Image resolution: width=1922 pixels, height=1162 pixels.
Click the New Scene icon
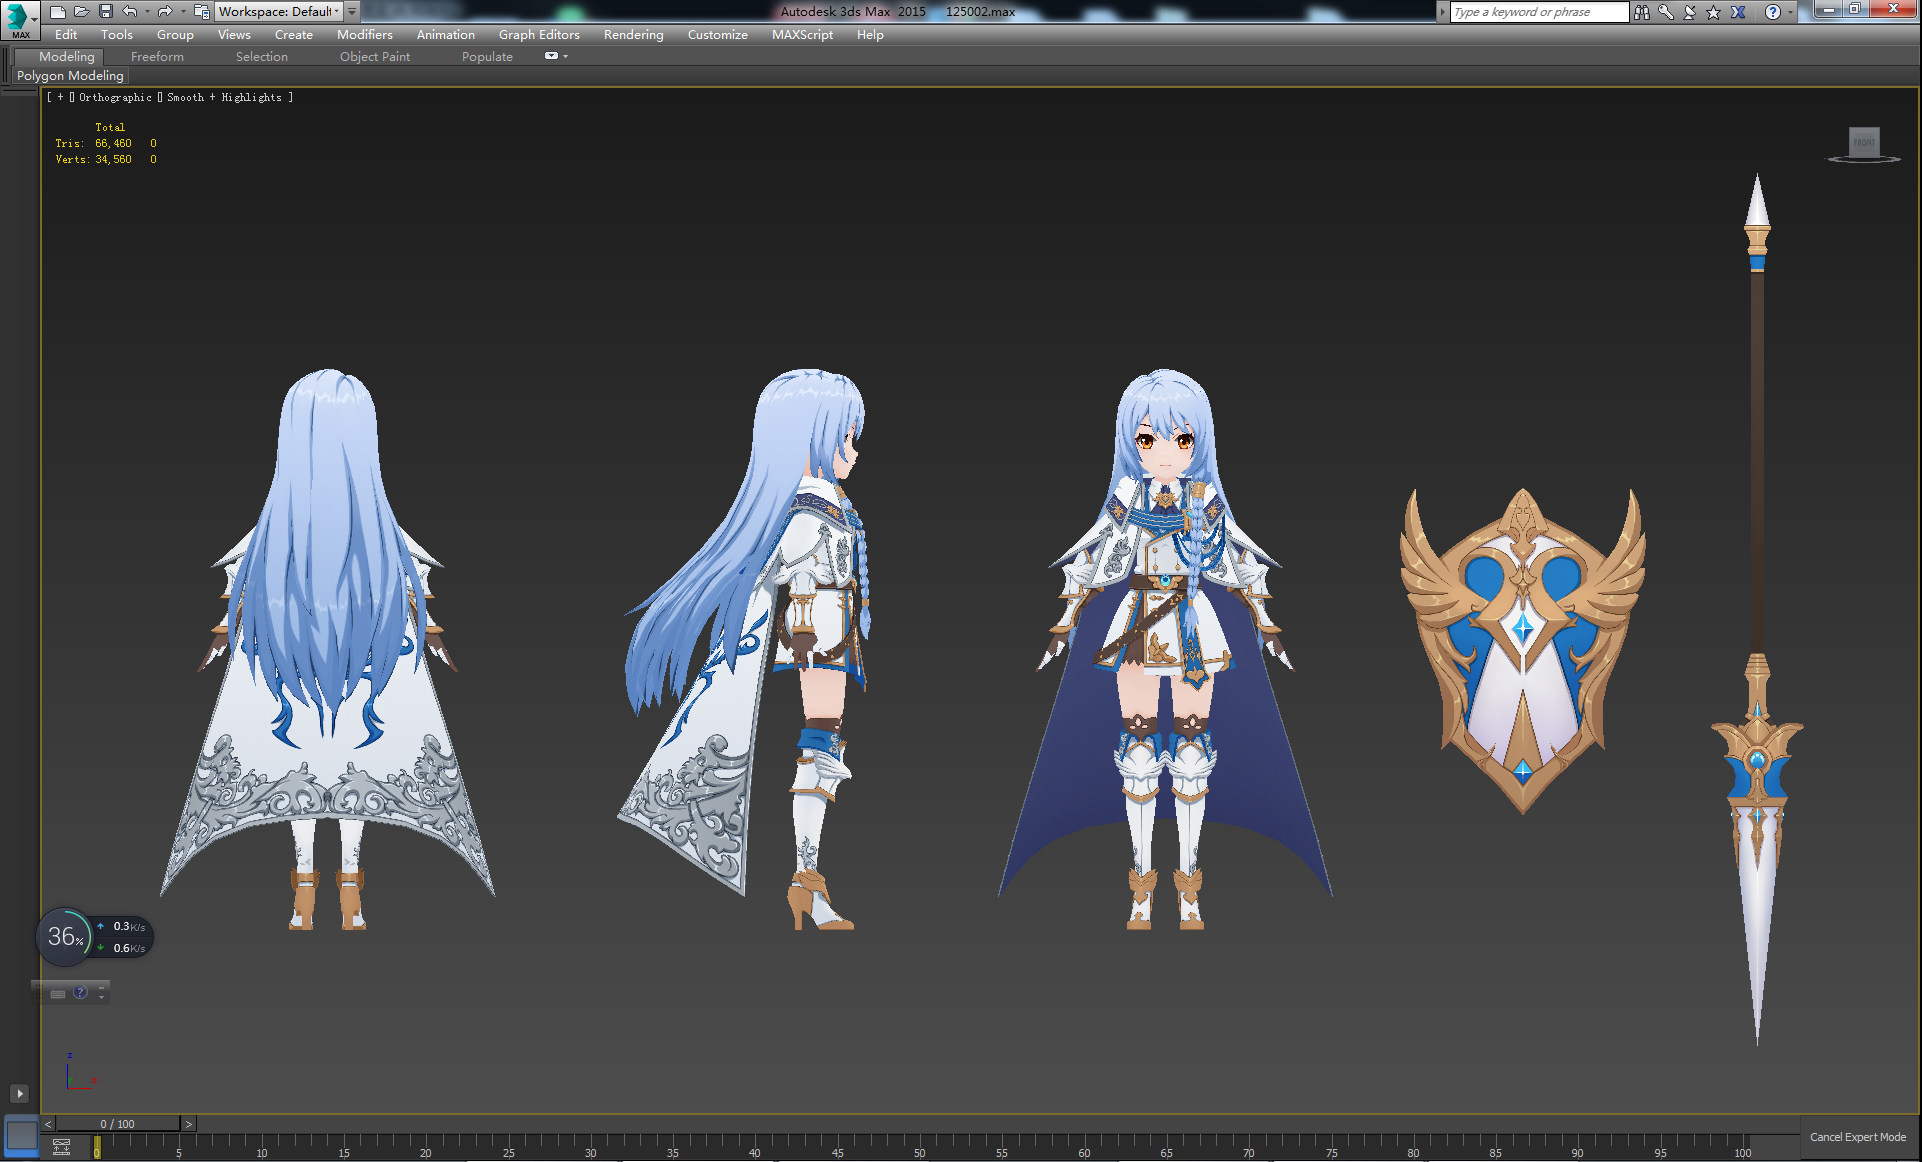coord(58,12)
